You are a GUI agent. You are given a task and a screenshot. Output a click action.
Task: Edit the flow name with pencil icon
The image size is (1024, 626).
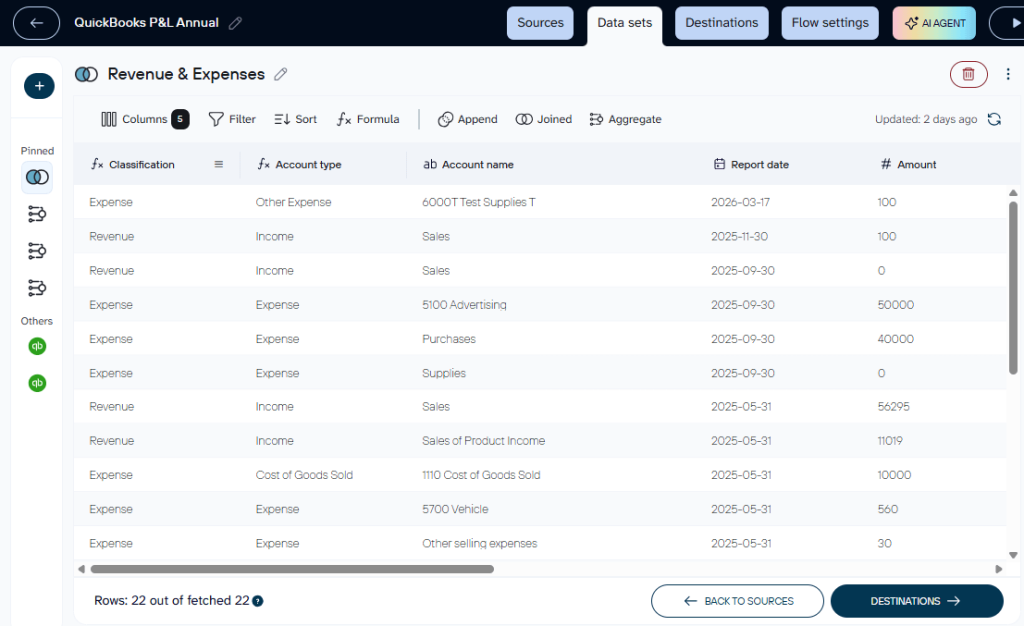(x=235, y=23)
